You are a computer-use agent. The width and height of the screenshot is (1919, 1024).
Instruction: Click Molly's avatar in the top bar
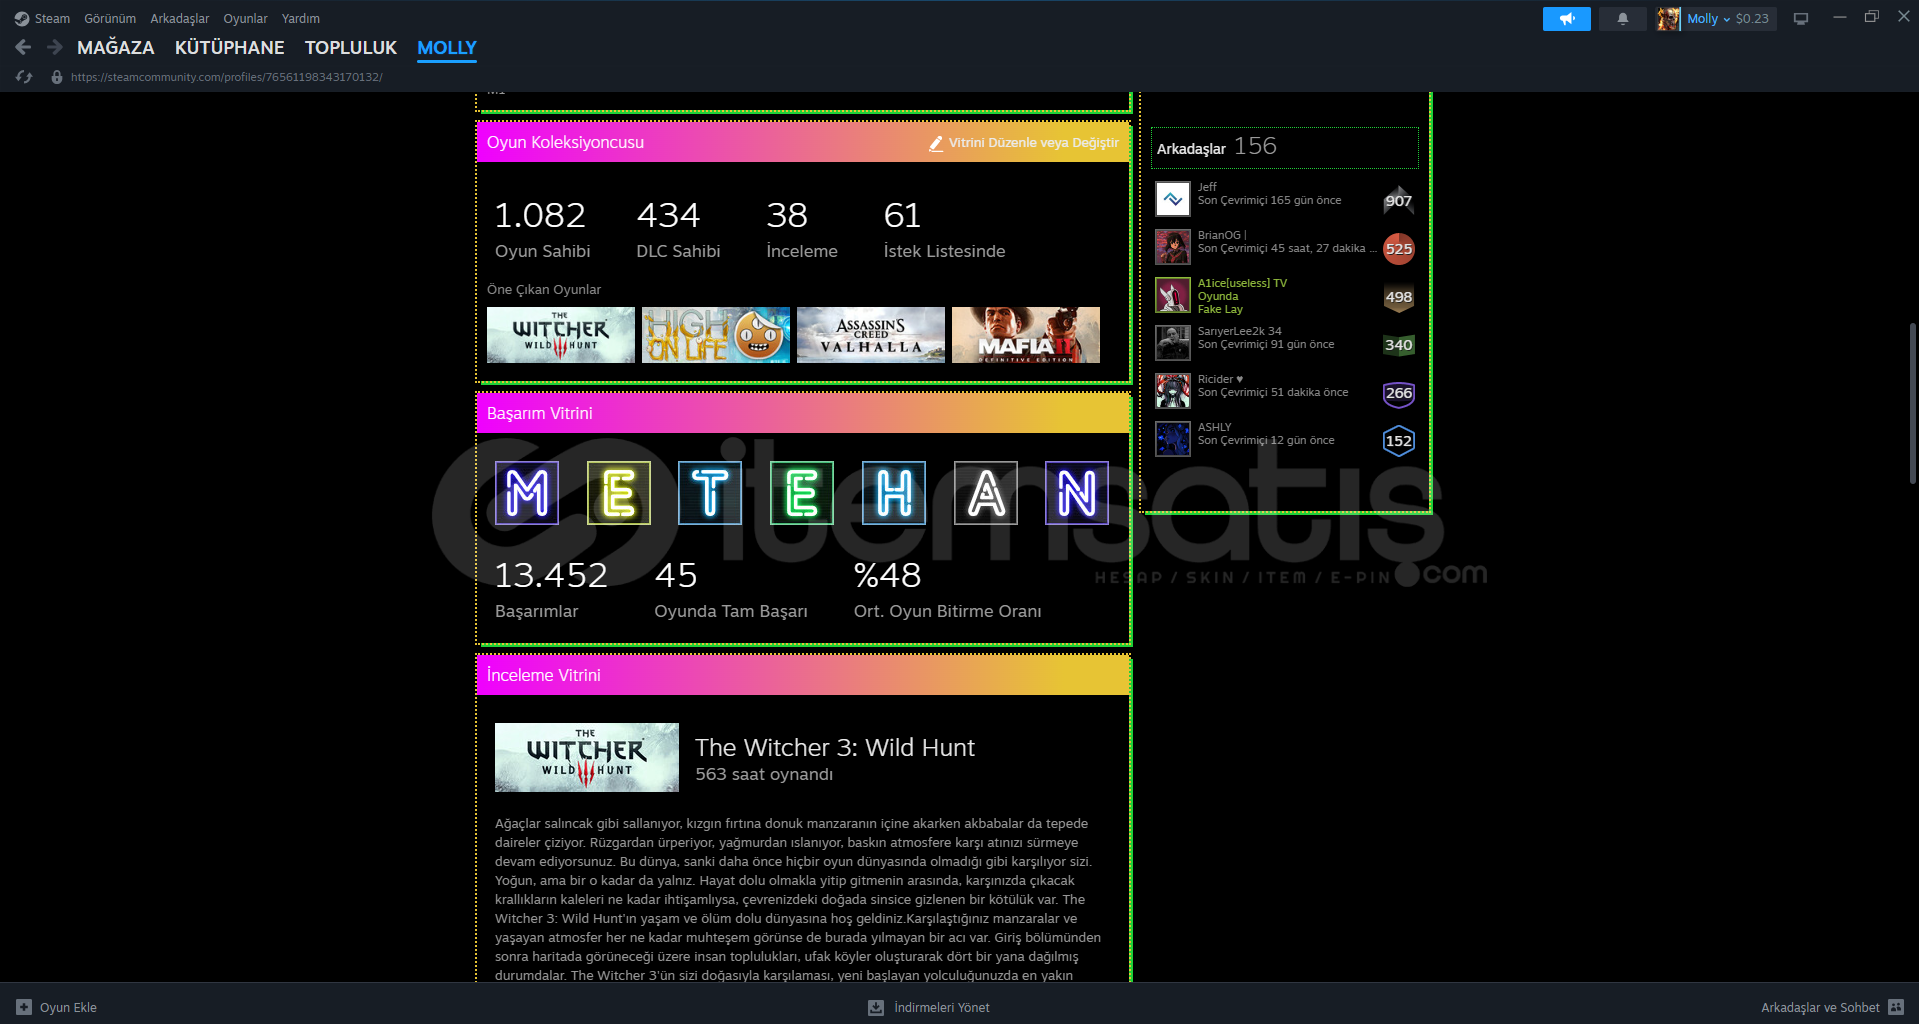1668,19
